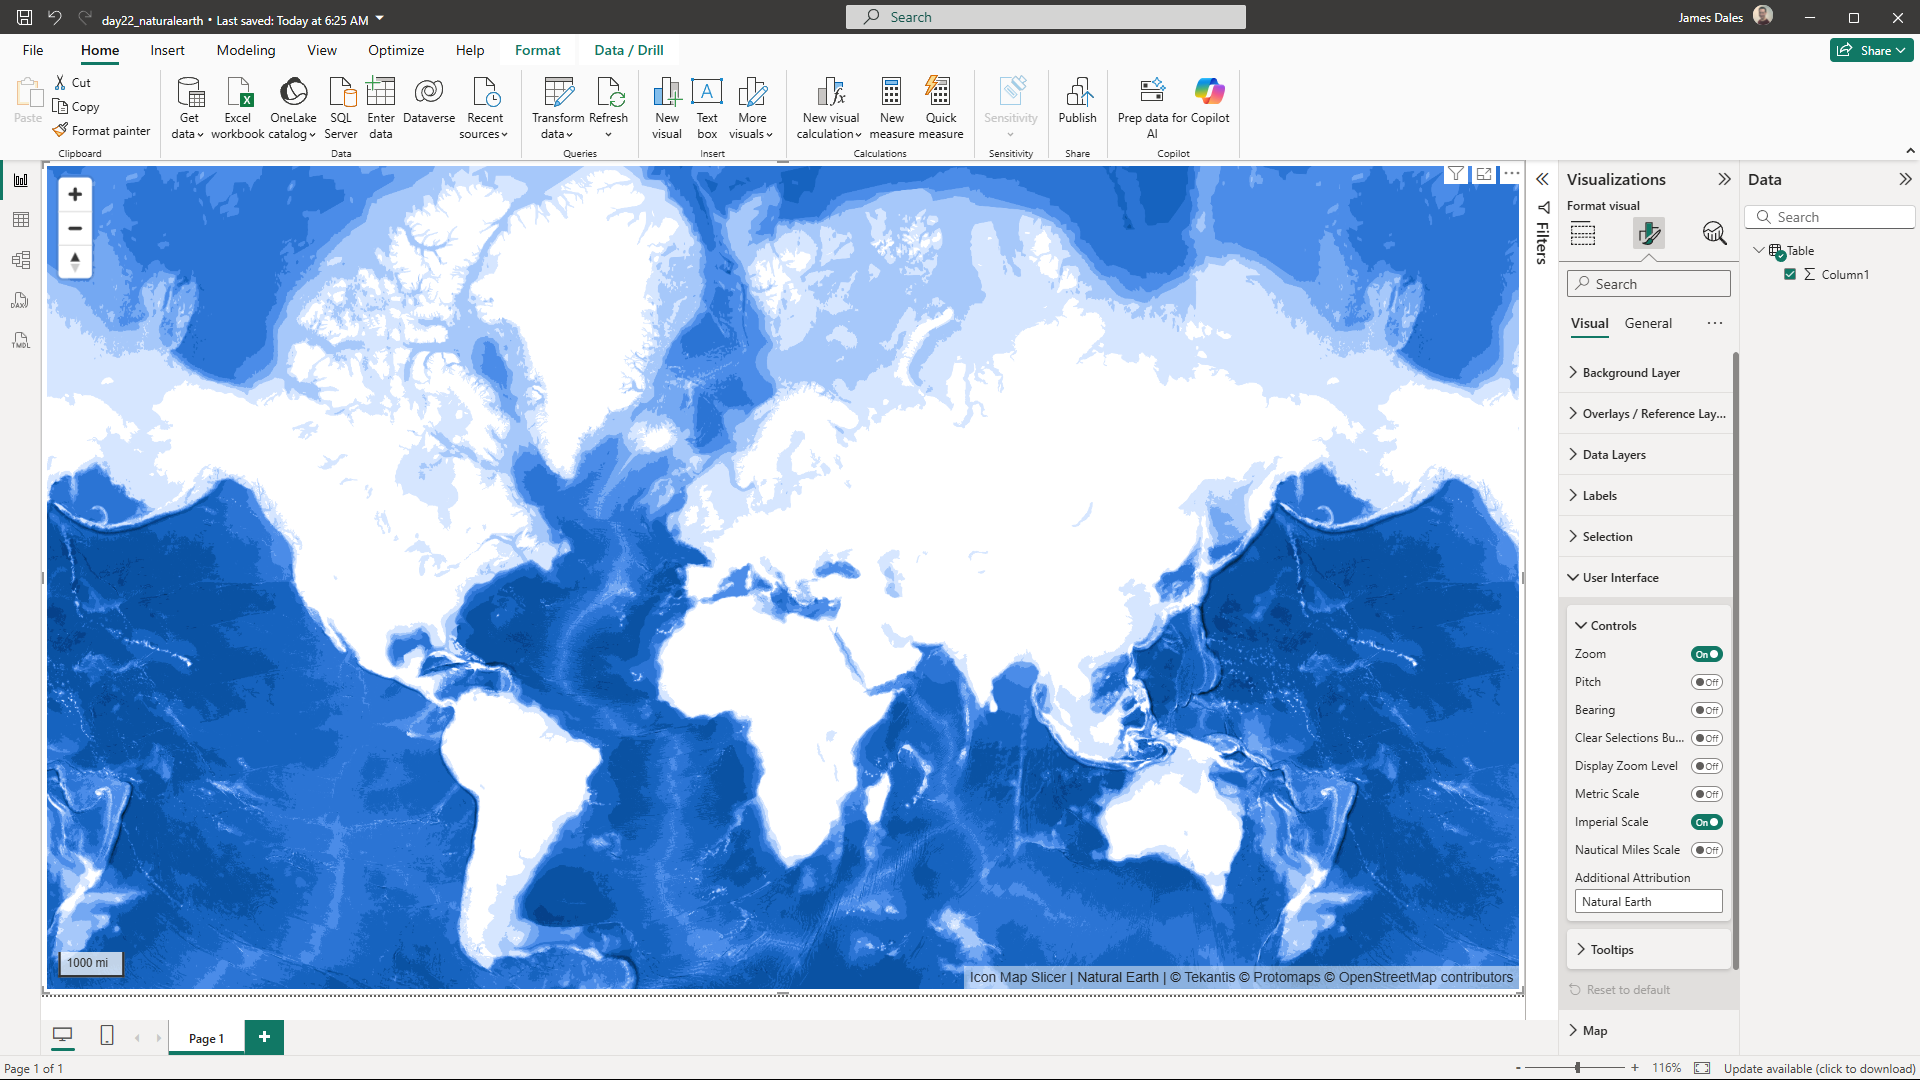Click the Natural Earth attribution text field
This screenshot has height=1080, width=1920.
click(1648, 901)
